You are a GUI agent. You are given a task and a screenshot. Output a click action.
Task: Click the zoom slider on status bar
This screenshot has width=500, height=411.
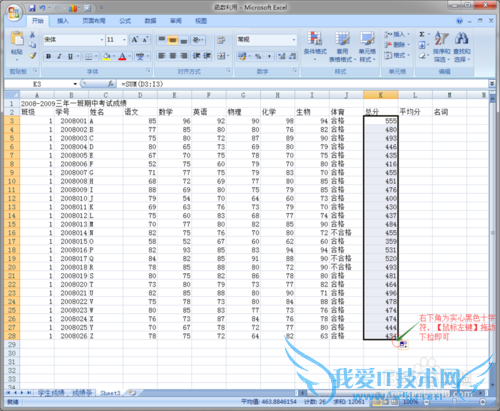coord(455,402)
